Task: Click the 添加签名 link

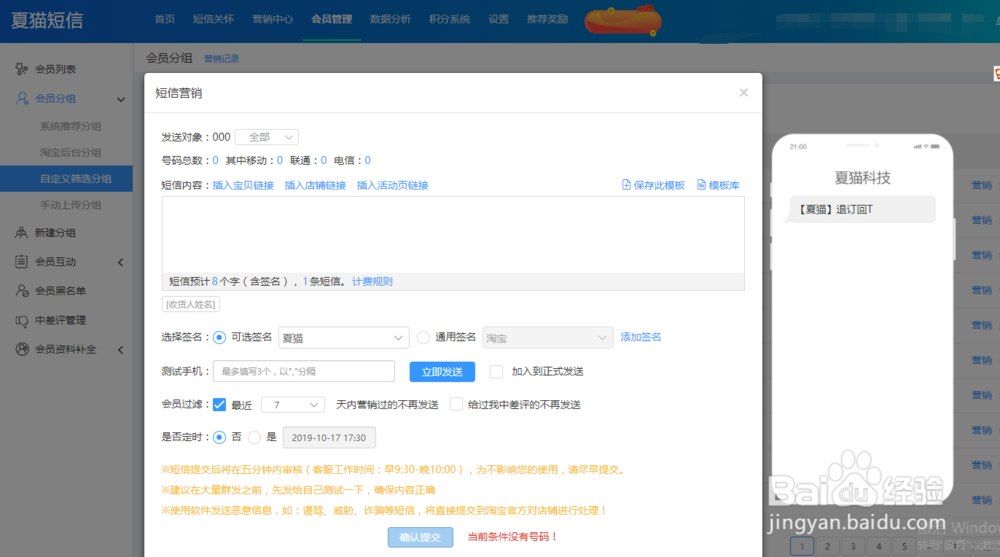Action: click(641, 337)
